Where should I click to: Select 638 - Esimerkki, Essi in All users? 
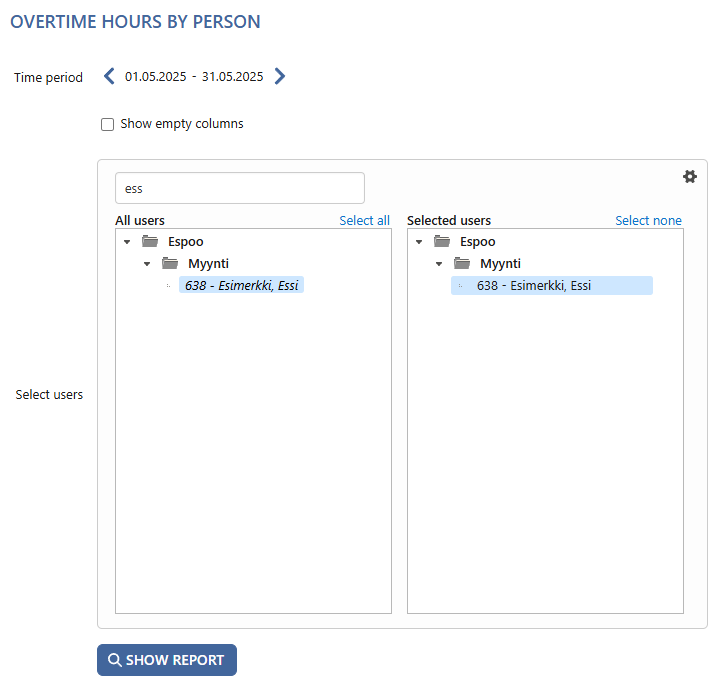(241, 285)
